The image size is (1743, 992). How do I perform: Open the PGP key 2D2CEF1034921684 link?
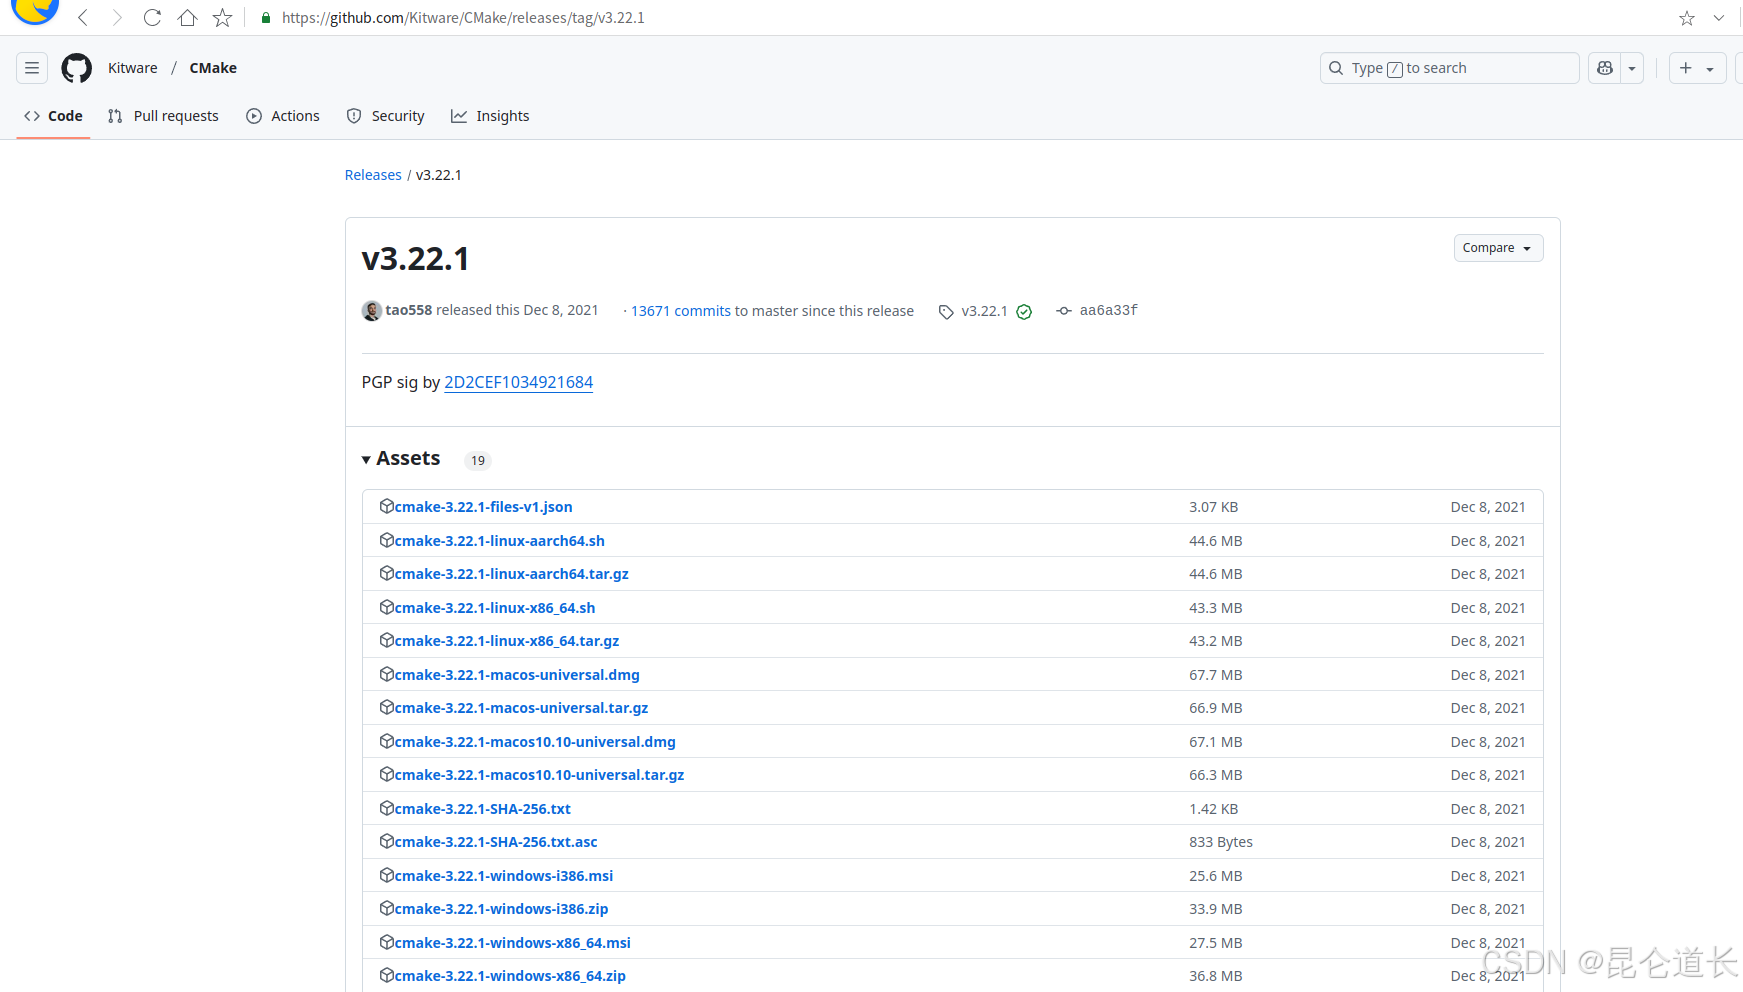pos(519,382)
